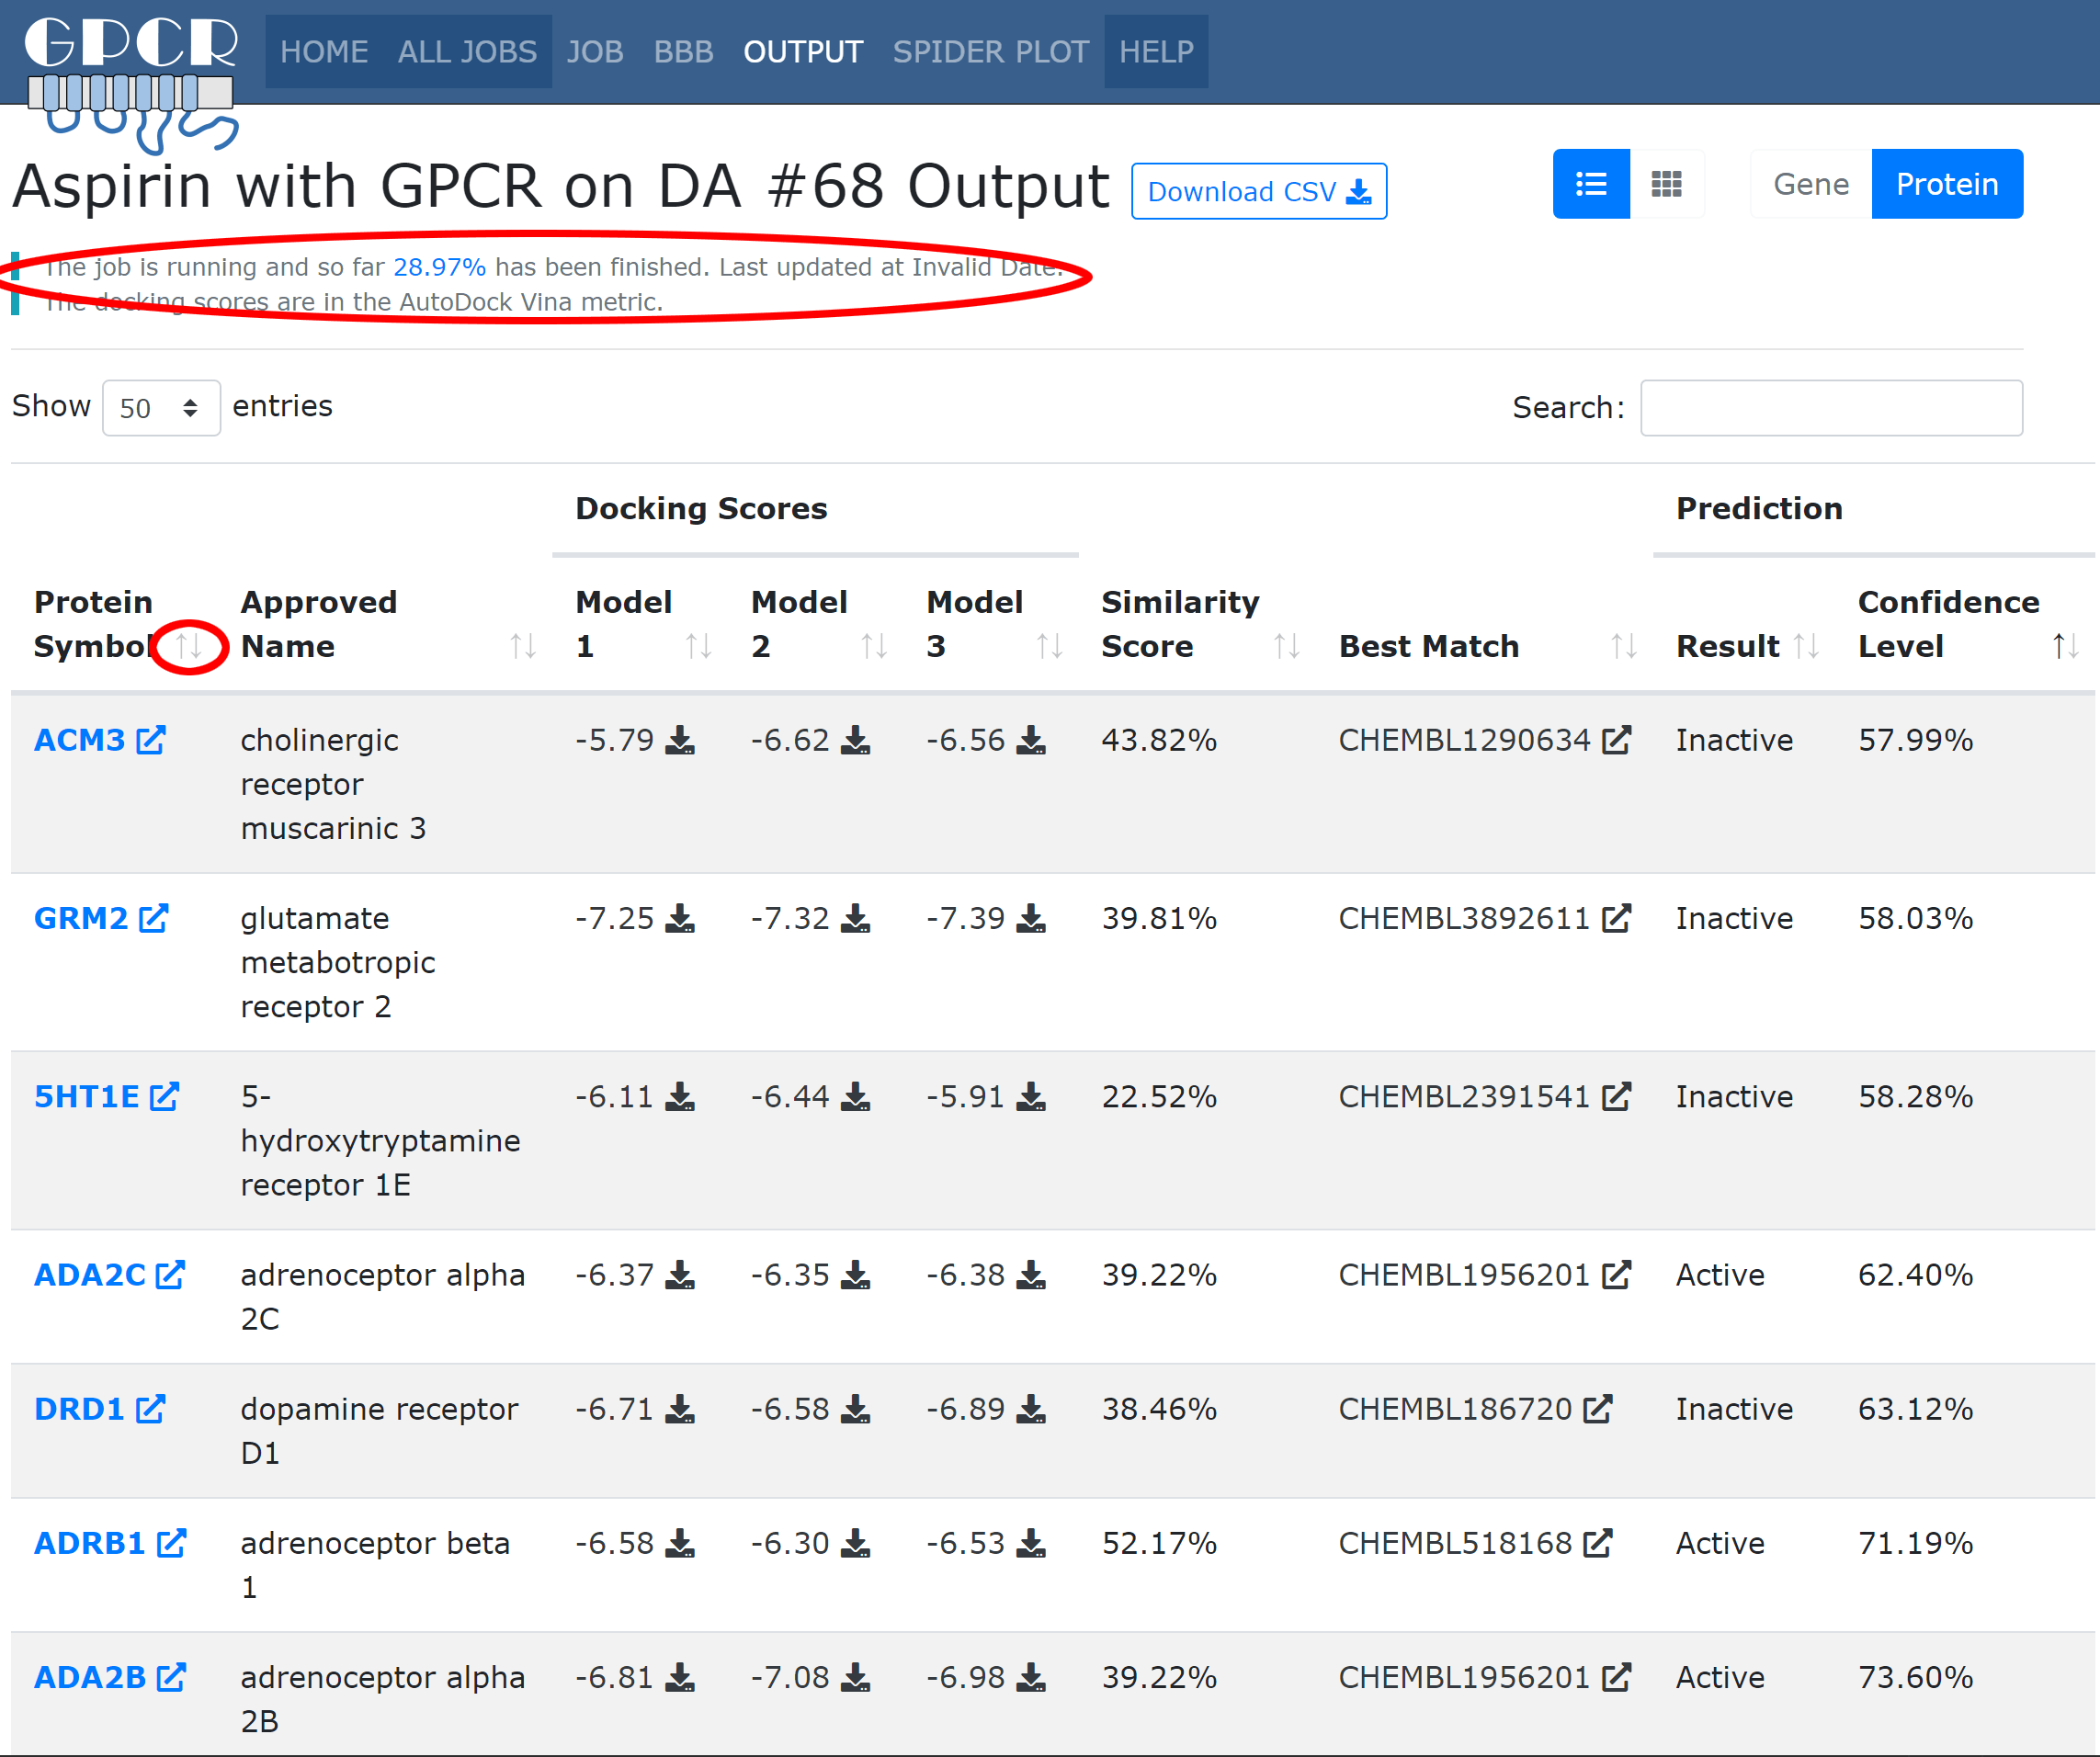Open the entries count dropdown
The image size is (2100, 1757).
(x=160, y=408)
